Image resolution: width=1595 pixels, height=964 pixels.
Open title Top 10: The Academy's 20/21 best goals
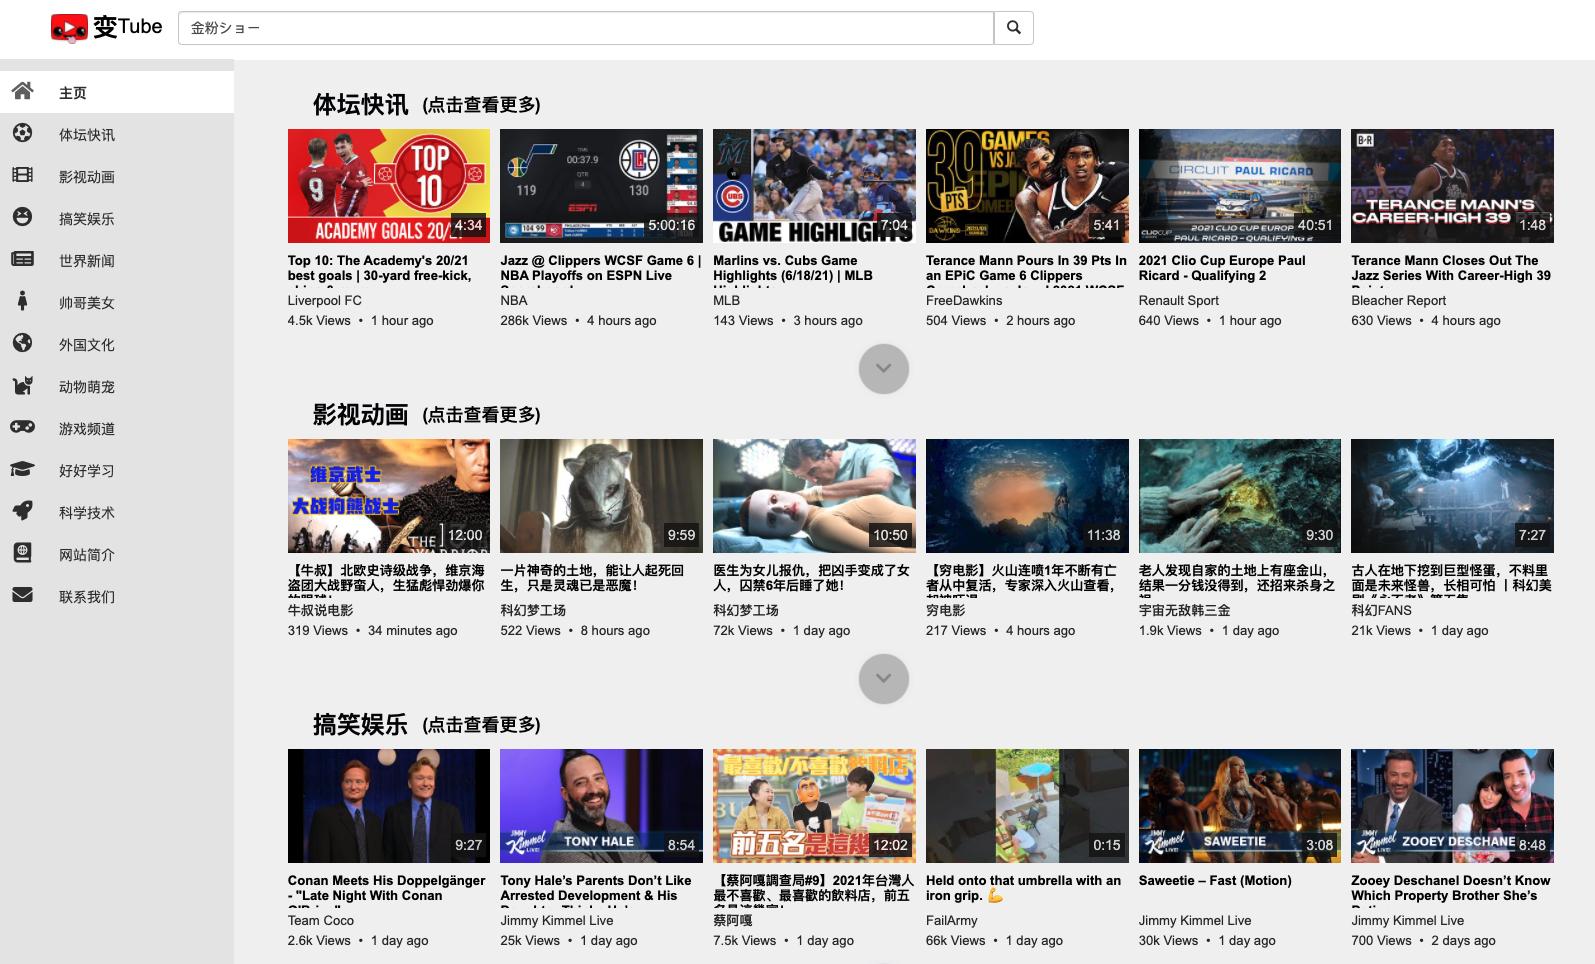tap(387, 268)
